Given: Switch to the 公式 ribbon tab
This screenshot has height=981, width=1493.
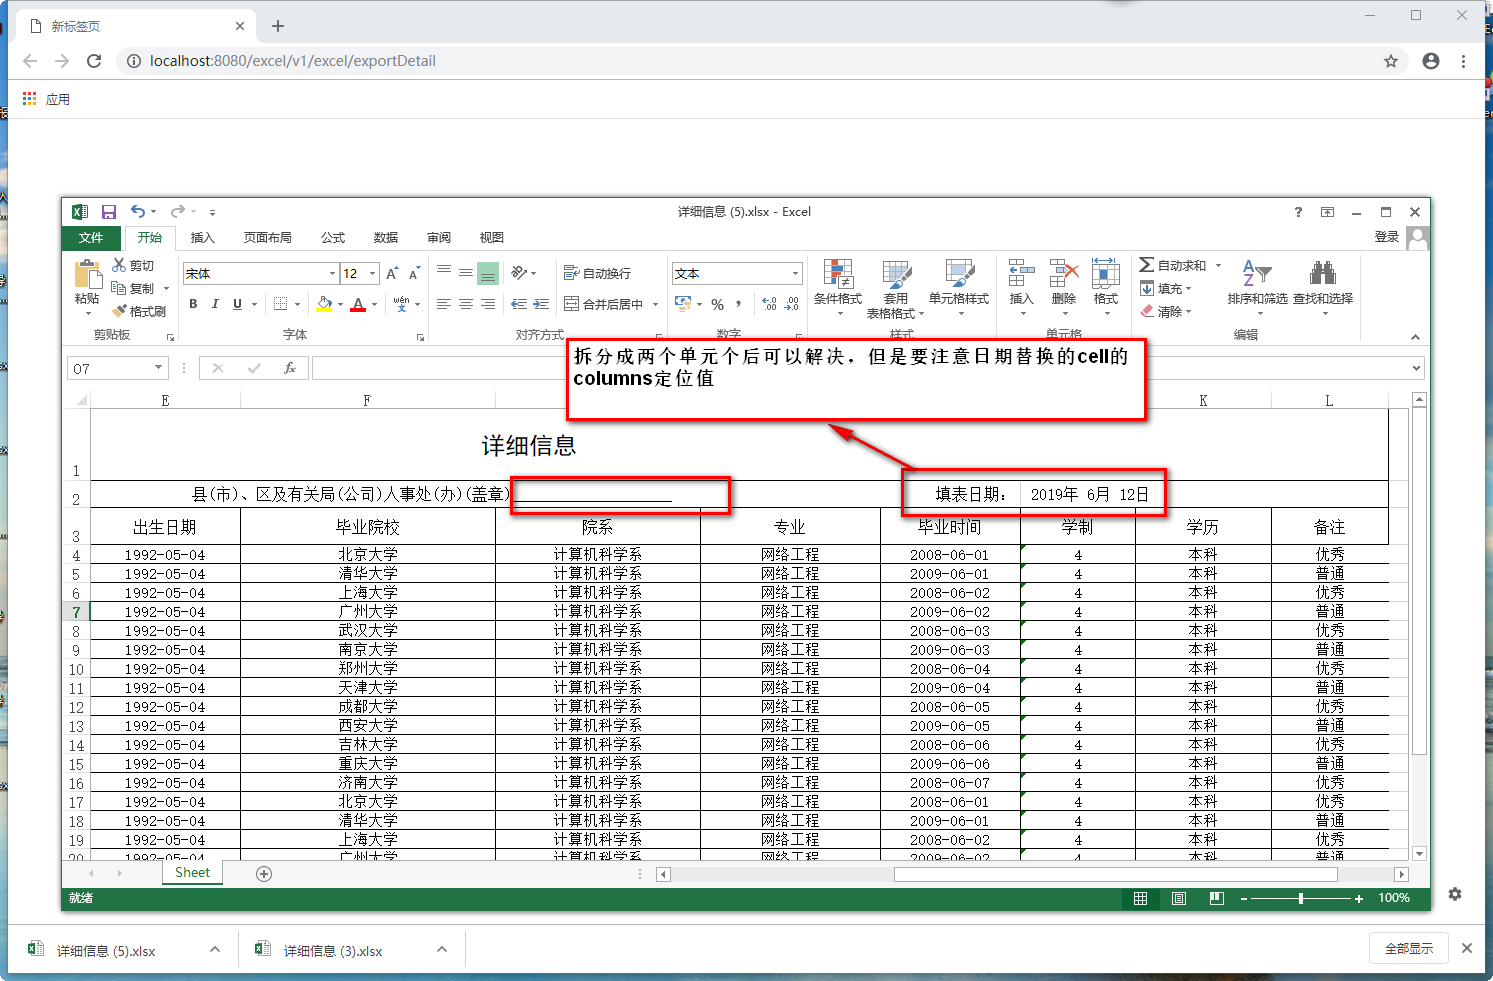Looking at the screenshot, I should click(x=333, y=238).
